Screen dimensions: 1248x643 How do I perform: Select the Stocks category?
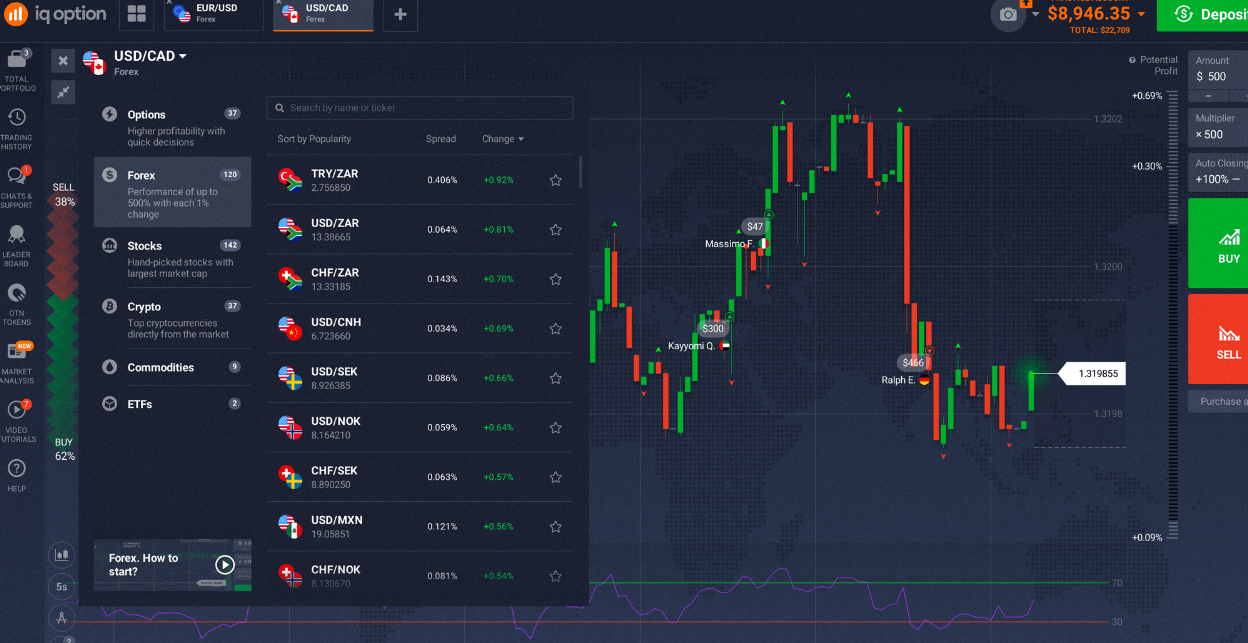click(172, 258)
